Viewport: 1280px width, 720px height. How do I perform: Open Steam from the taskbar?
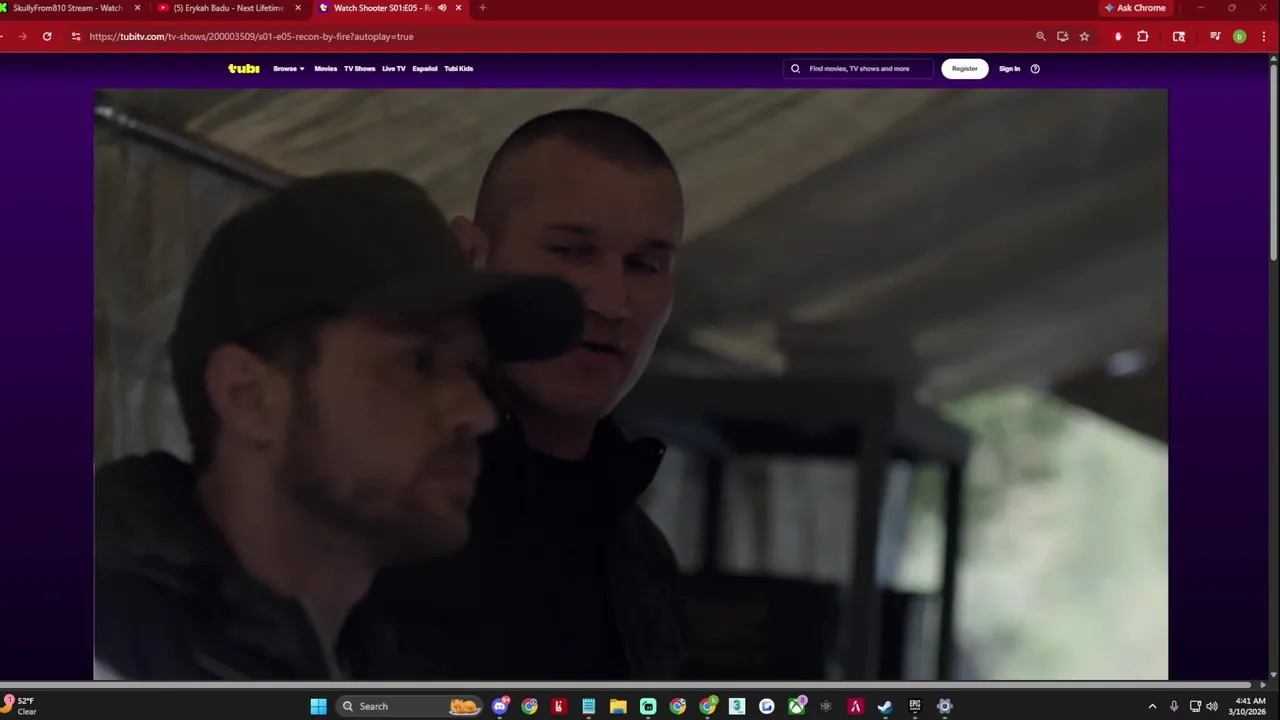(885, 706)
